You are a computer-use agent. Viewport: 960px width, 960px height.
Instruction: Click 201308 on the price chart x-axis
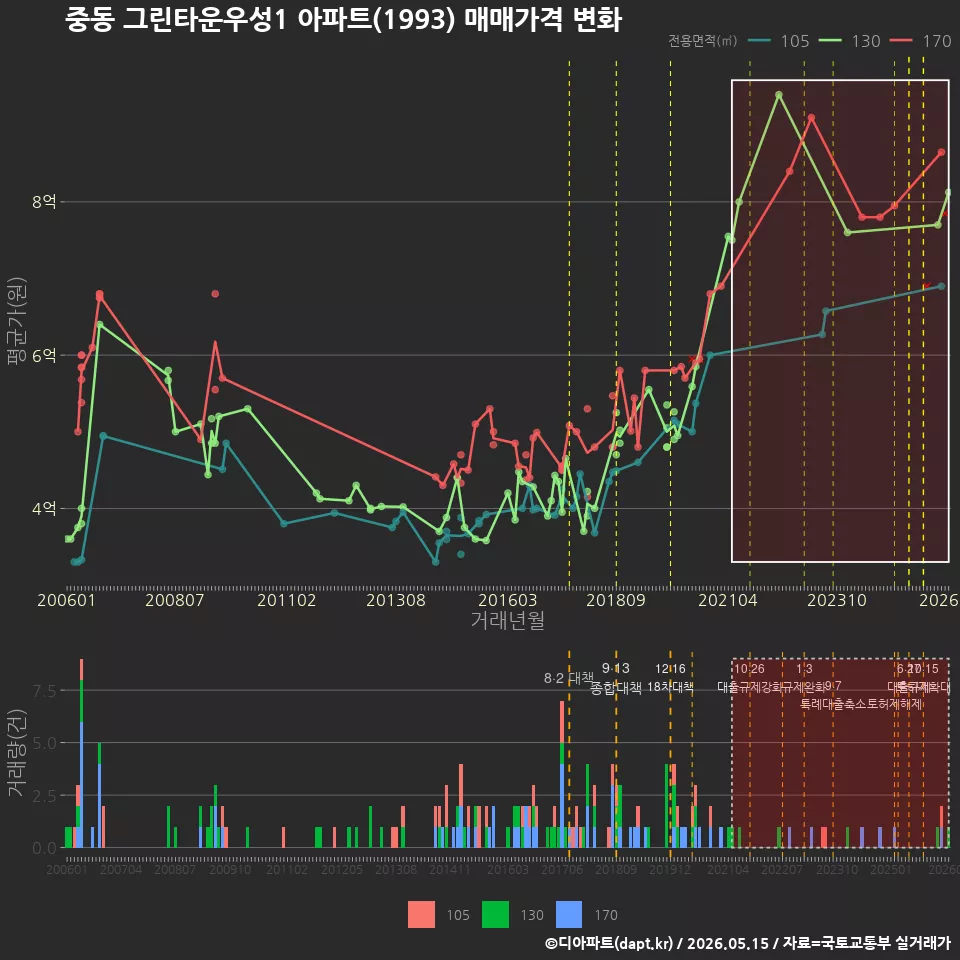pyautogui.click(x=396, y=600)
